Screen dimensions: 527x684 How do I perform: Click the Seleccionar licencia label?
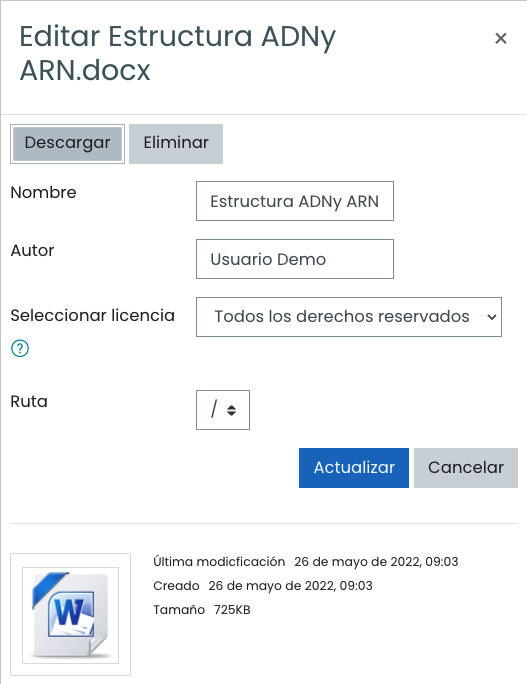click(x=92, y=315)
